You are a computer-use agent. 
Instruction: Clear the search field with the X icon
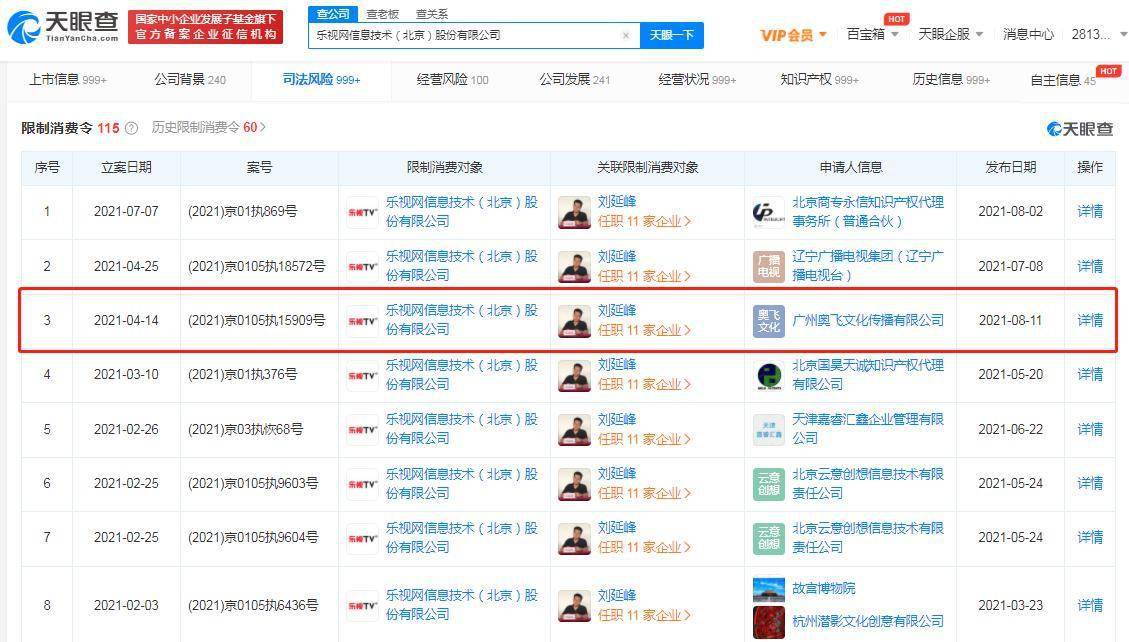tap(626, 35)
